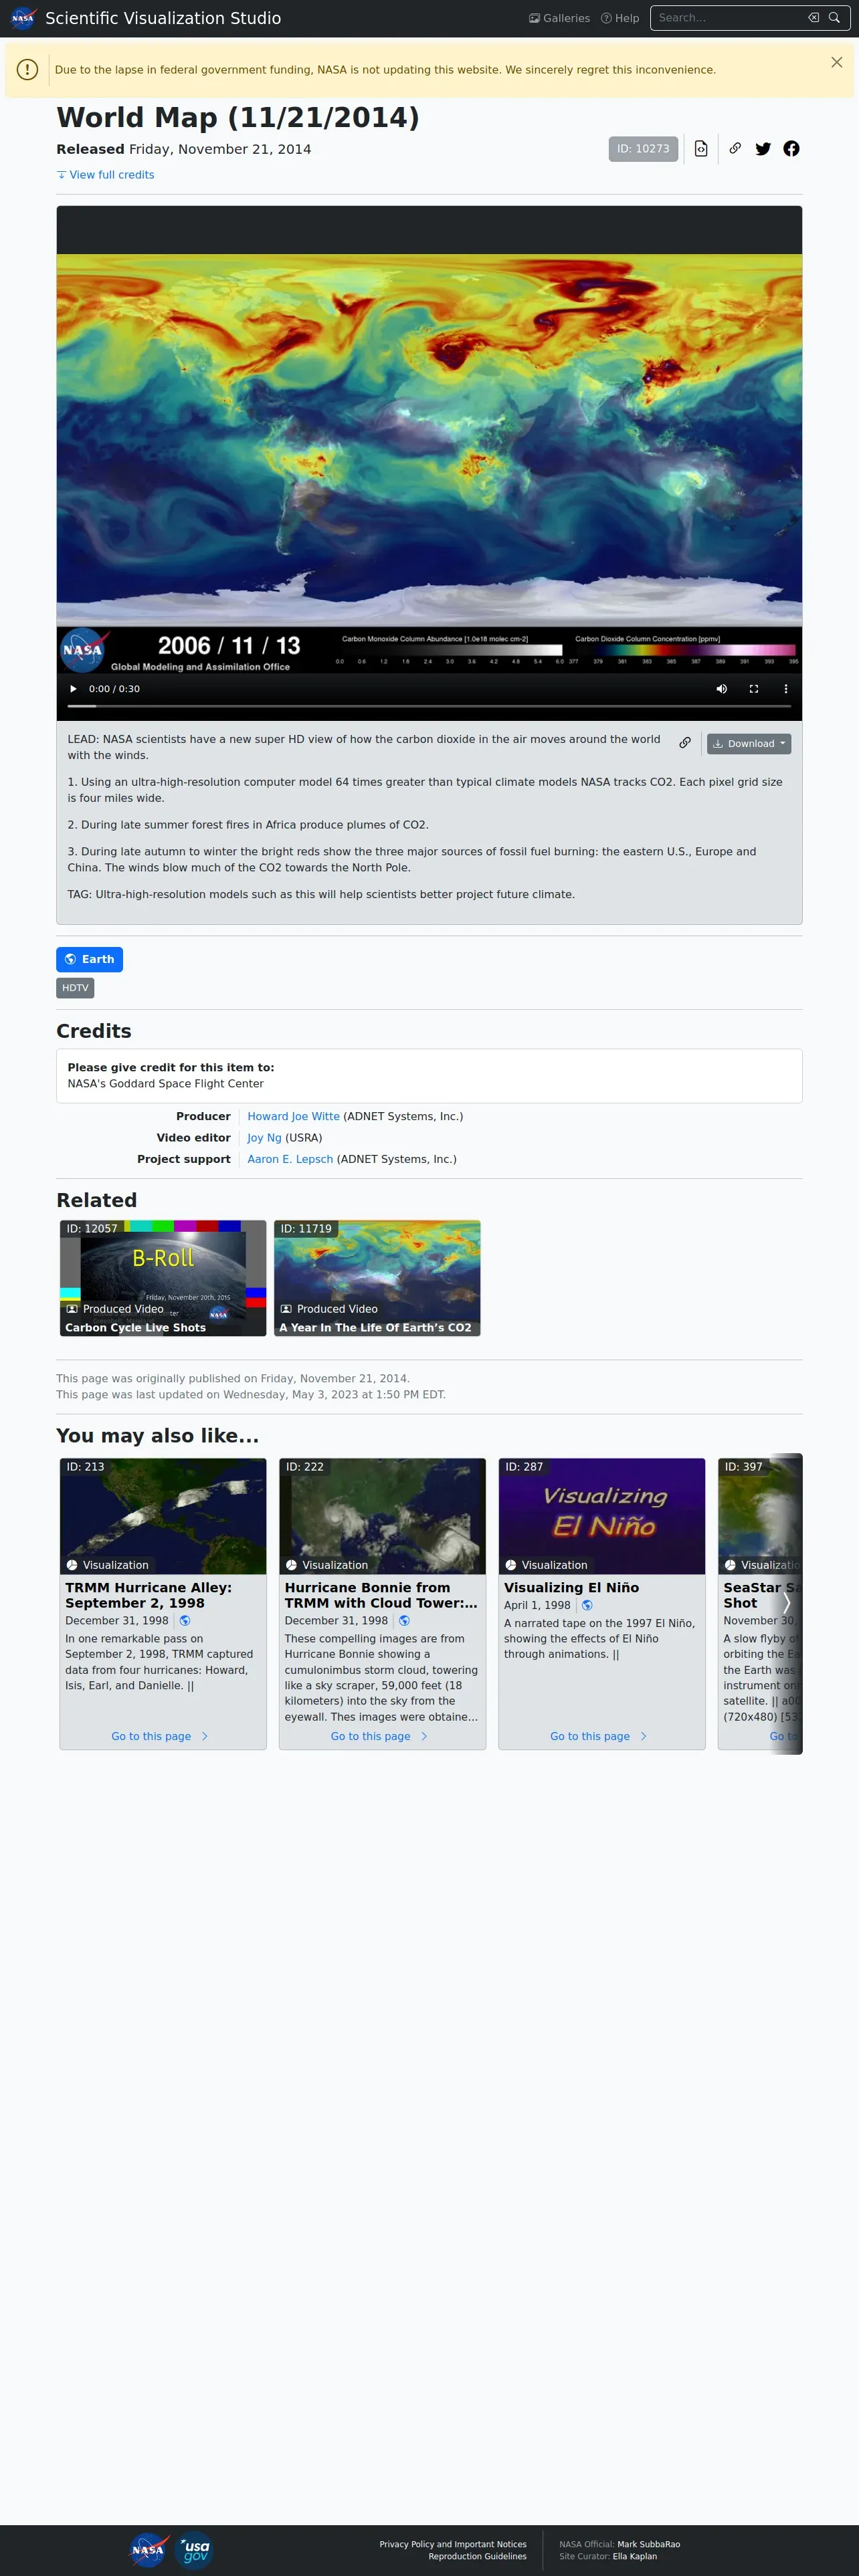The image size is (859, 2576).
Task: Open A Year In The Life Of Earth's CO2
Action: click(x=377, y=1278)
